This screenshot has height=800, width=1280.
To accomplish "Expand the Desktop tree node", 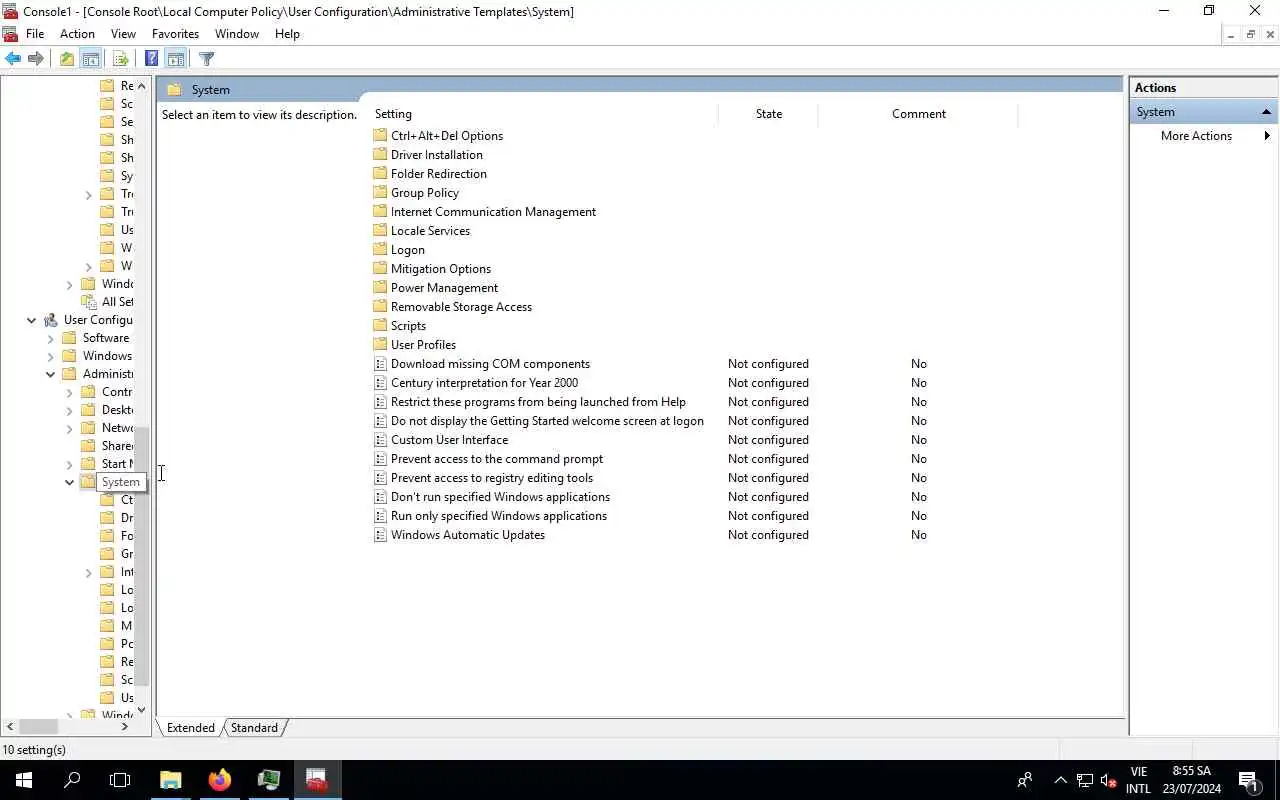I will coord(70,410).
